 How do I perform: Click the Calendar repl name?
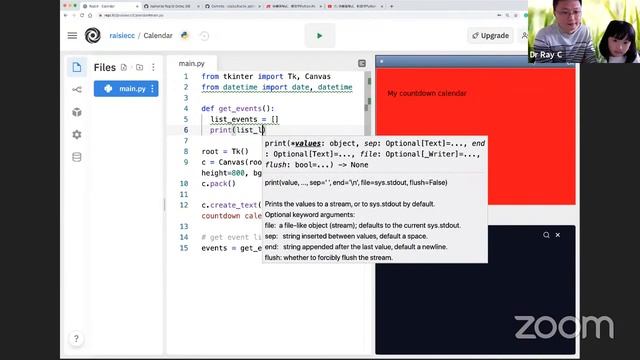click(158, 36)
